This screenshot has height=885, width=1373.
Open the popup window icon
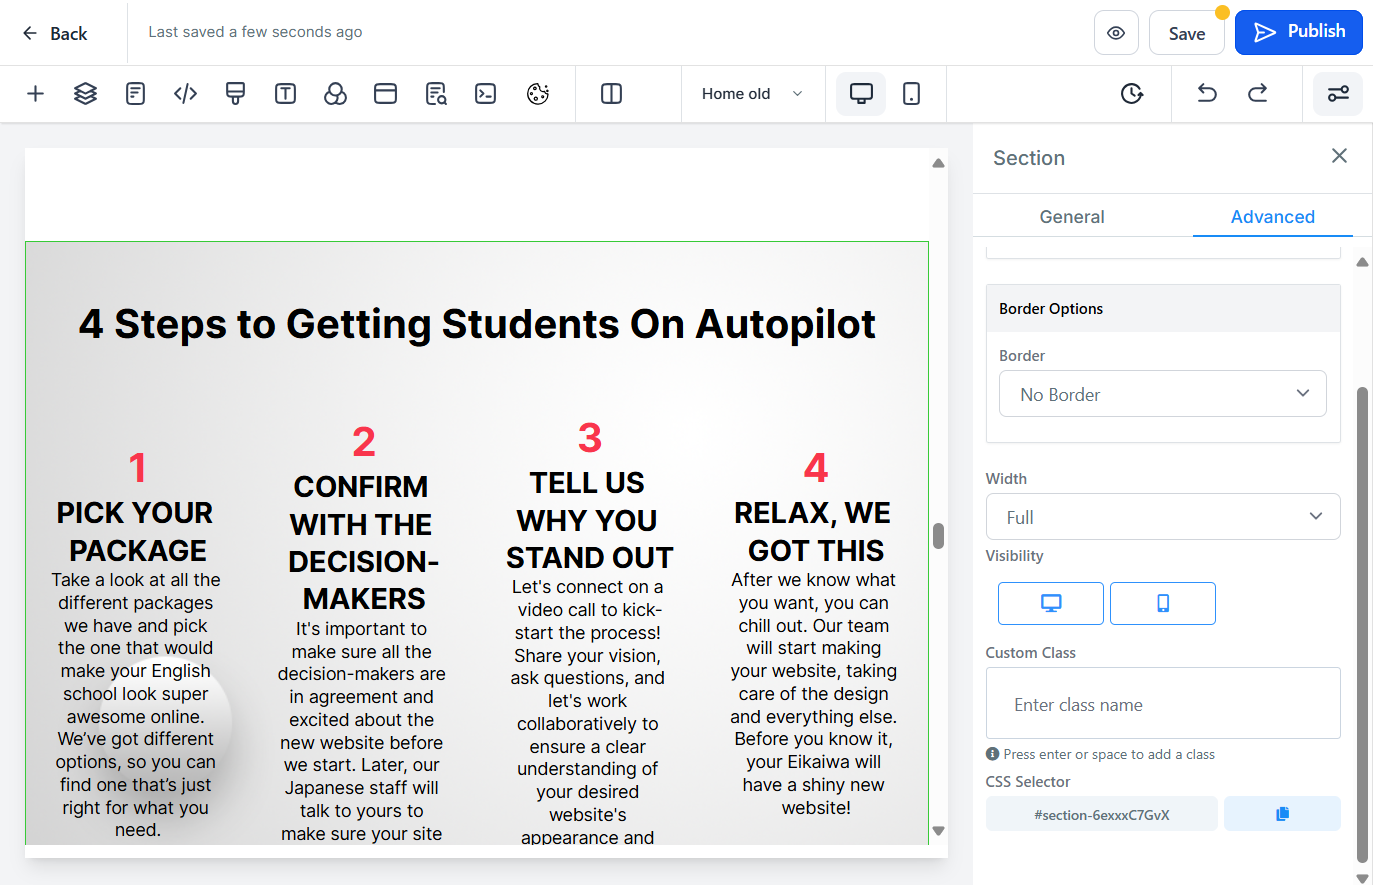(385, 94)
